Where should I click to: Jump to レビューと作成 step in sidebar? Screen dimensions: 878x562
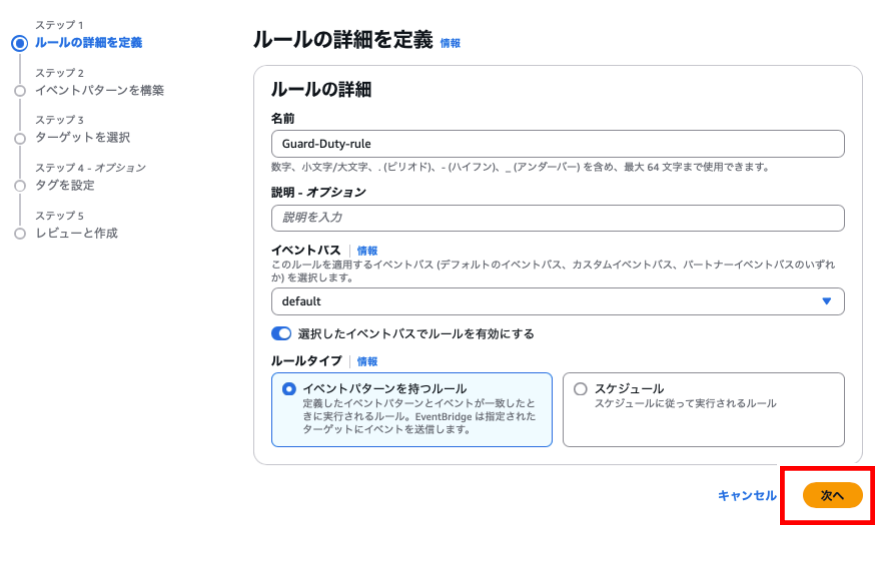coord(76,233)
